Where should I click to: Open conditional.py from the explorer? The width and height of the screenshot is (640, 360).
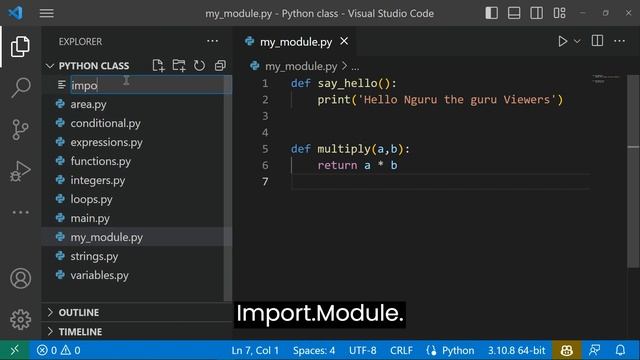coord(105,123)
